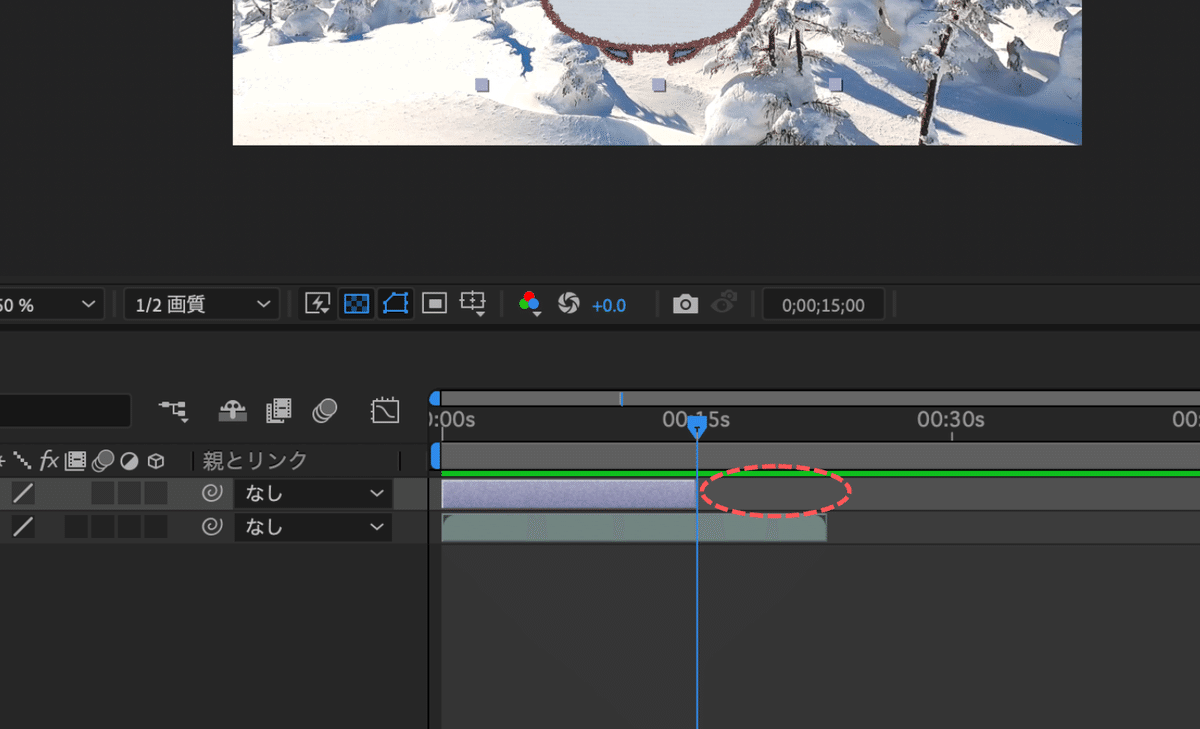Enable motion blur switch on top layer

[x=103, y=493]
